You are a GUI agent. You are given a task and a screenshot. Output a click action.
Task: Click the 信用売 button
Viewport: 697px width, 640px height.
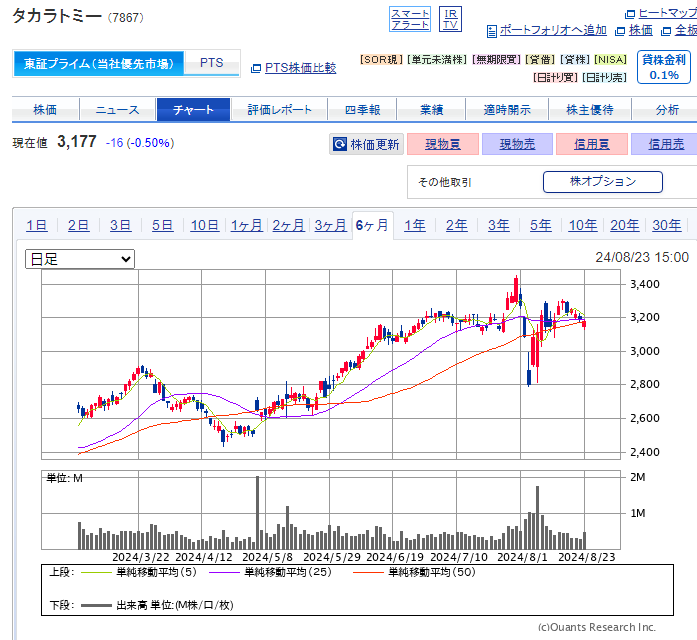(x=665, y=144)
